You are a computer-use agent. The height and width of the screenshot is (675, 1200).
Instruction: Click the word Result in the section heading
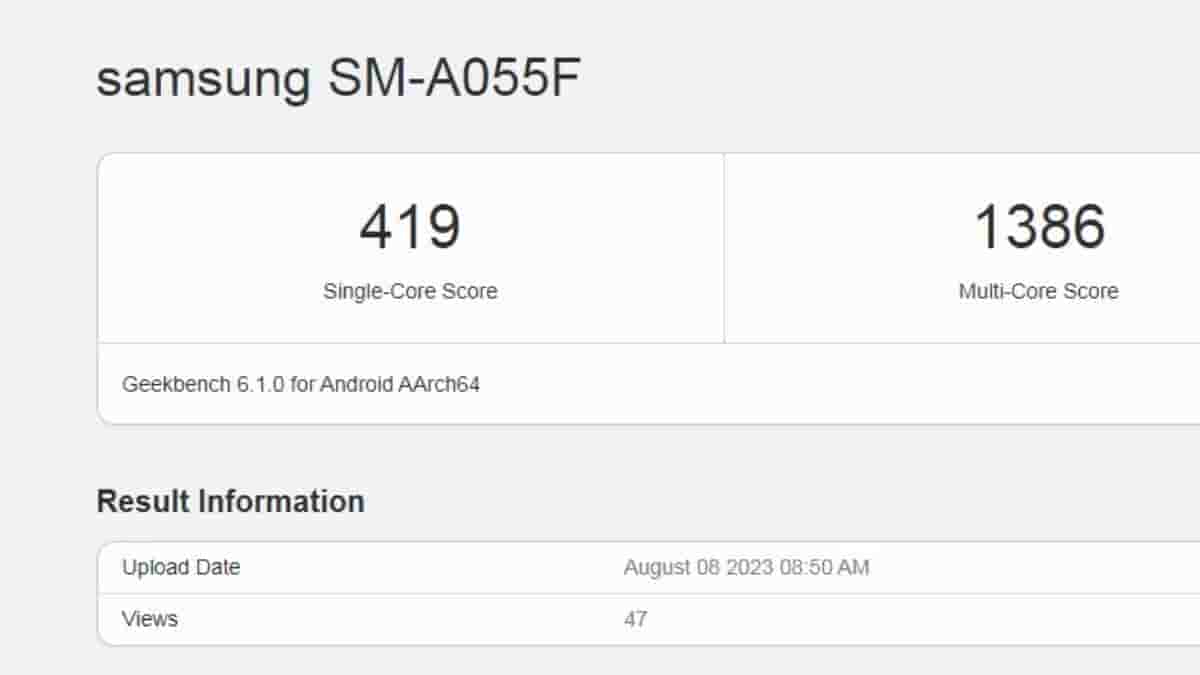(145, 501)
